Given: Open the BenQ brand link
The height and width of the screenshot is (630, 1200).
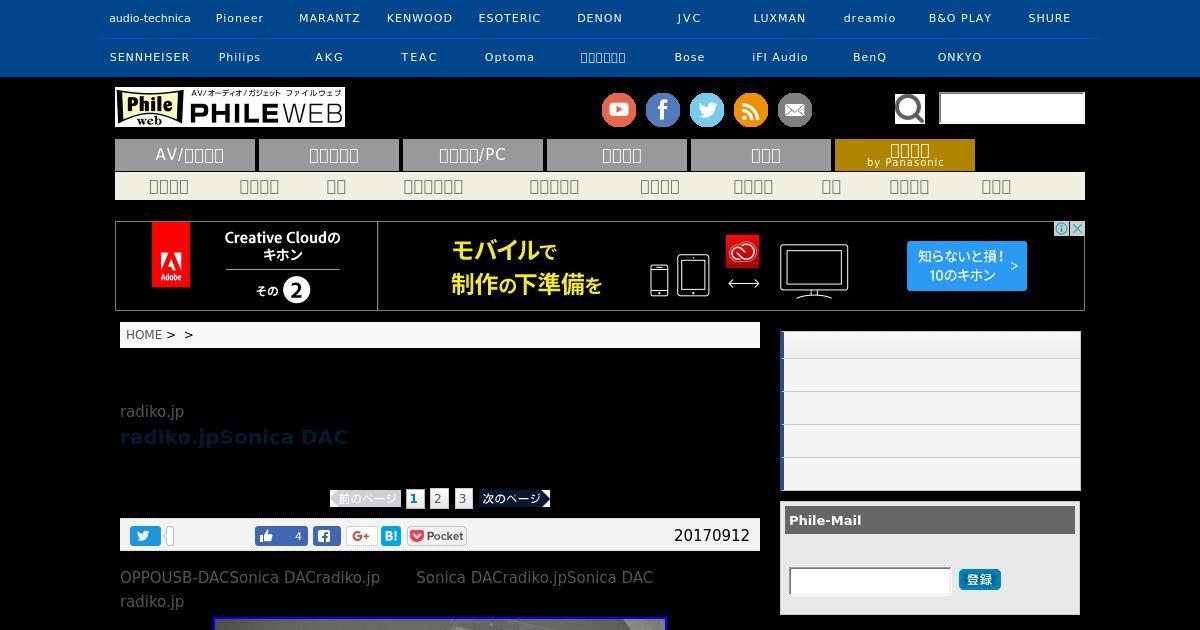Looking at the screenshot, I should [870, 57].
